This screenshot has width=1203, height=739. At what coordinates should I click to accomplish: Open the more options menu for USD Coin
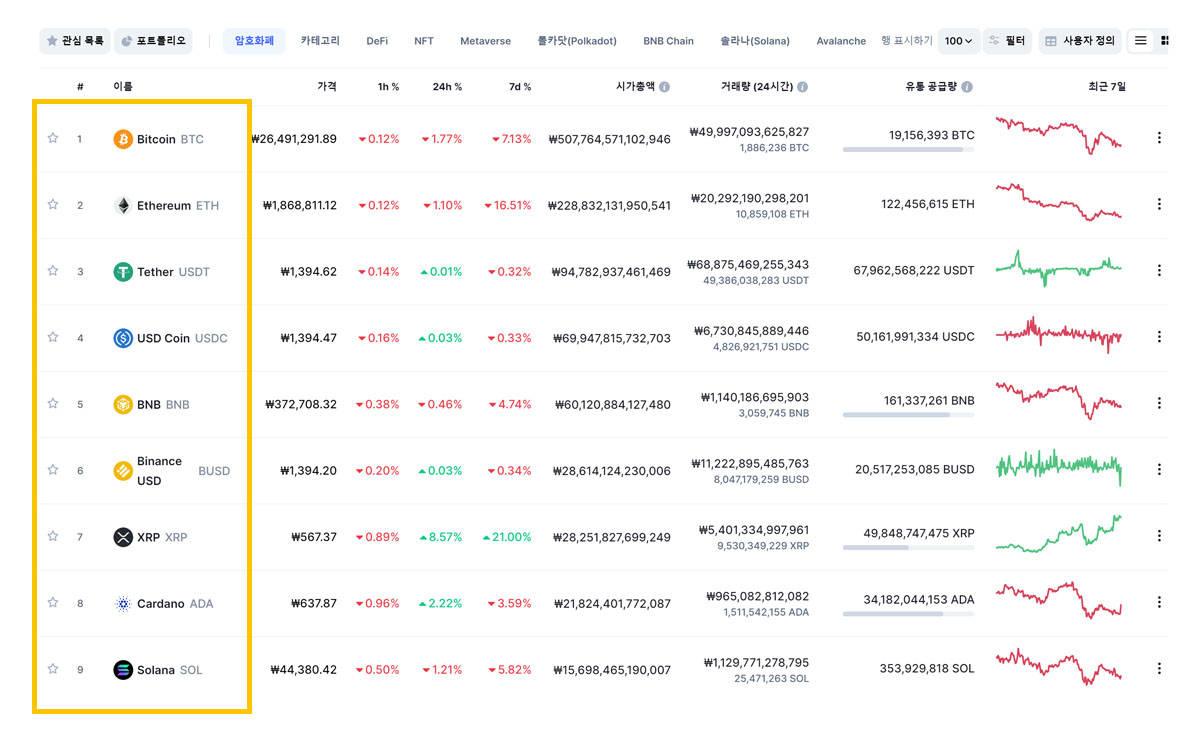1159,337
